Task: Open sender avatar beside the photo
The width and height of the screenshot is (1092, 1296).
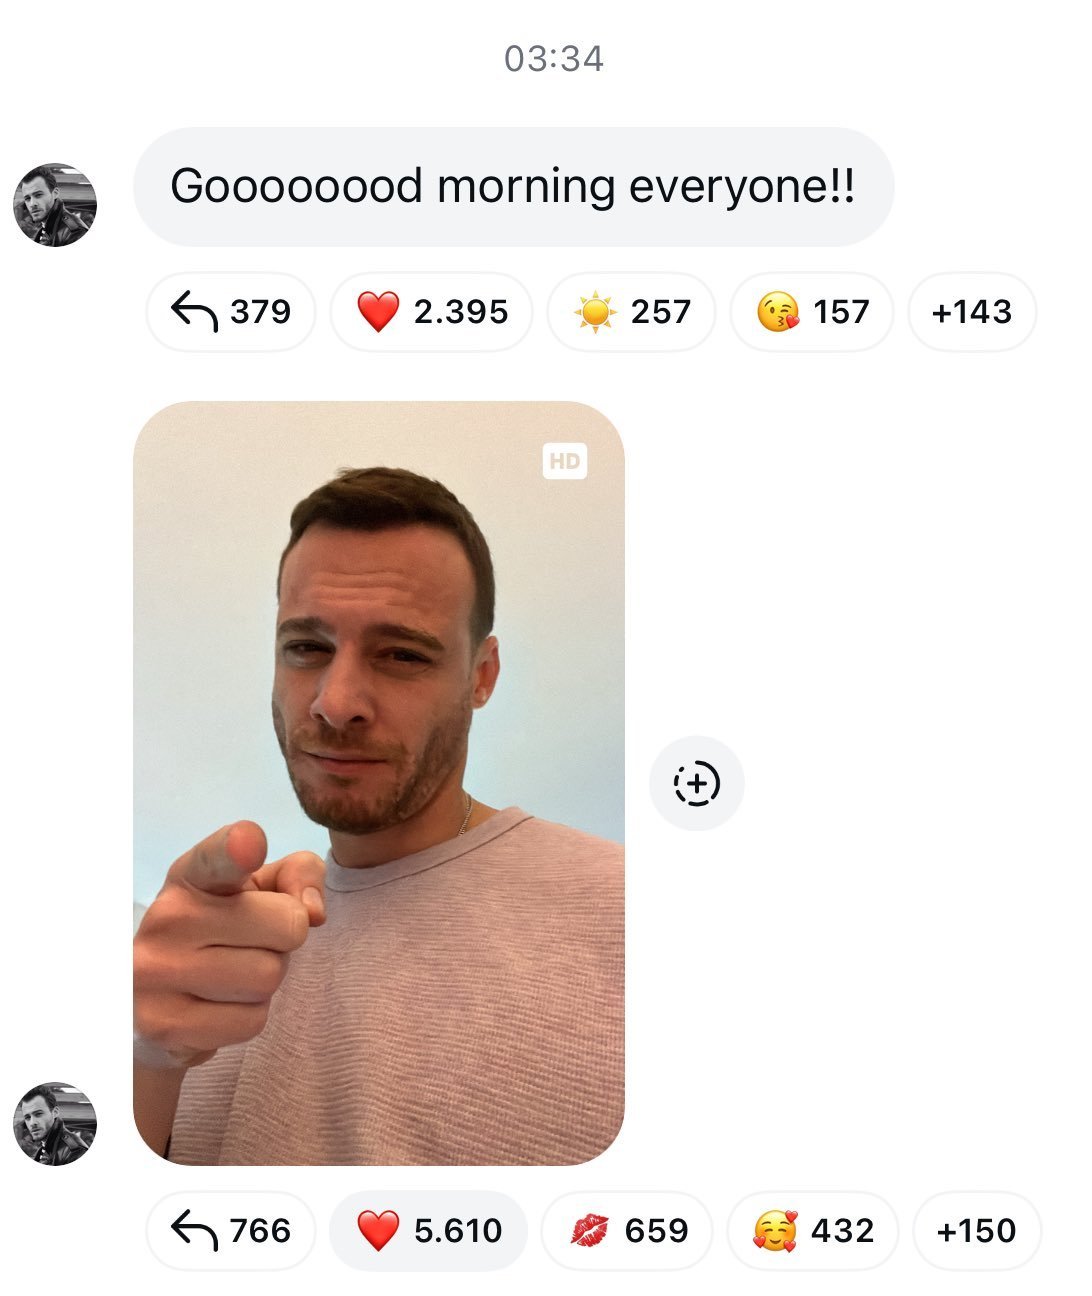Action: click(55, 1123)
